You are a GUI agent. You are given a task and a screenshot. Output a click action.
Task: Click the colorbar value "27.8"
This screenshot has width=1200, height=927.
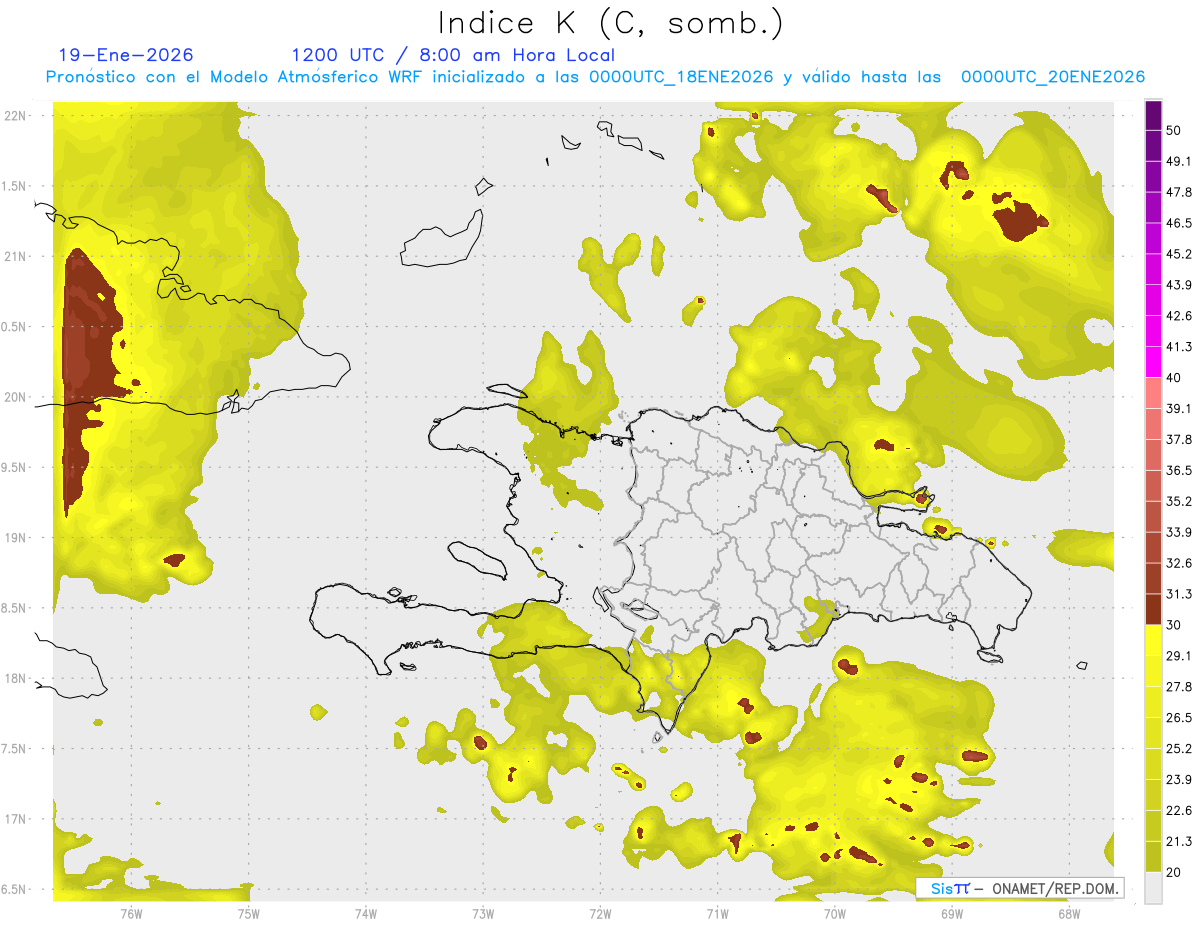point(1179,686)
